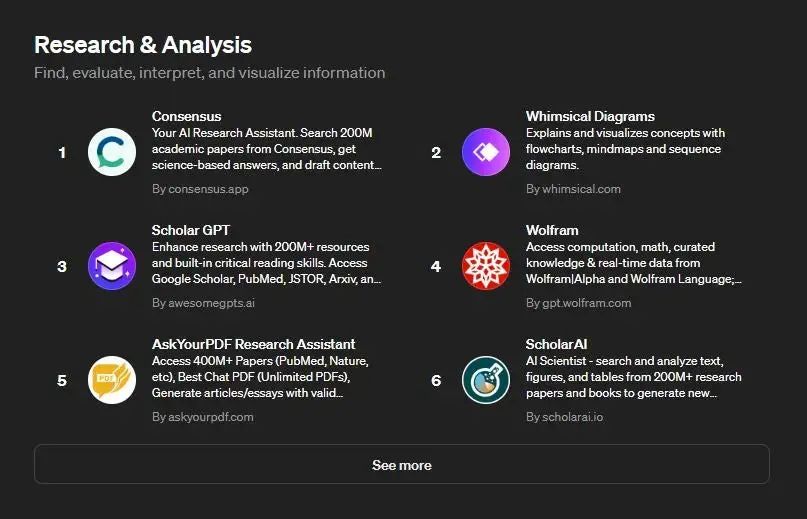Open the AskYourPDF yellow PDF icon
807x519 pixels.
click(x=112, y=380)
